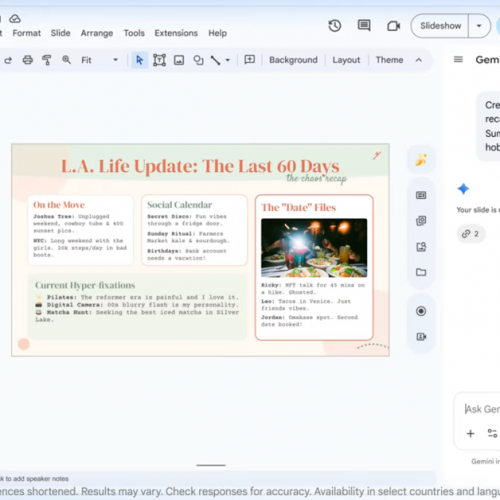Select the line drawing tool
Viewport: 500px width, 500px height.
(215, 60)
